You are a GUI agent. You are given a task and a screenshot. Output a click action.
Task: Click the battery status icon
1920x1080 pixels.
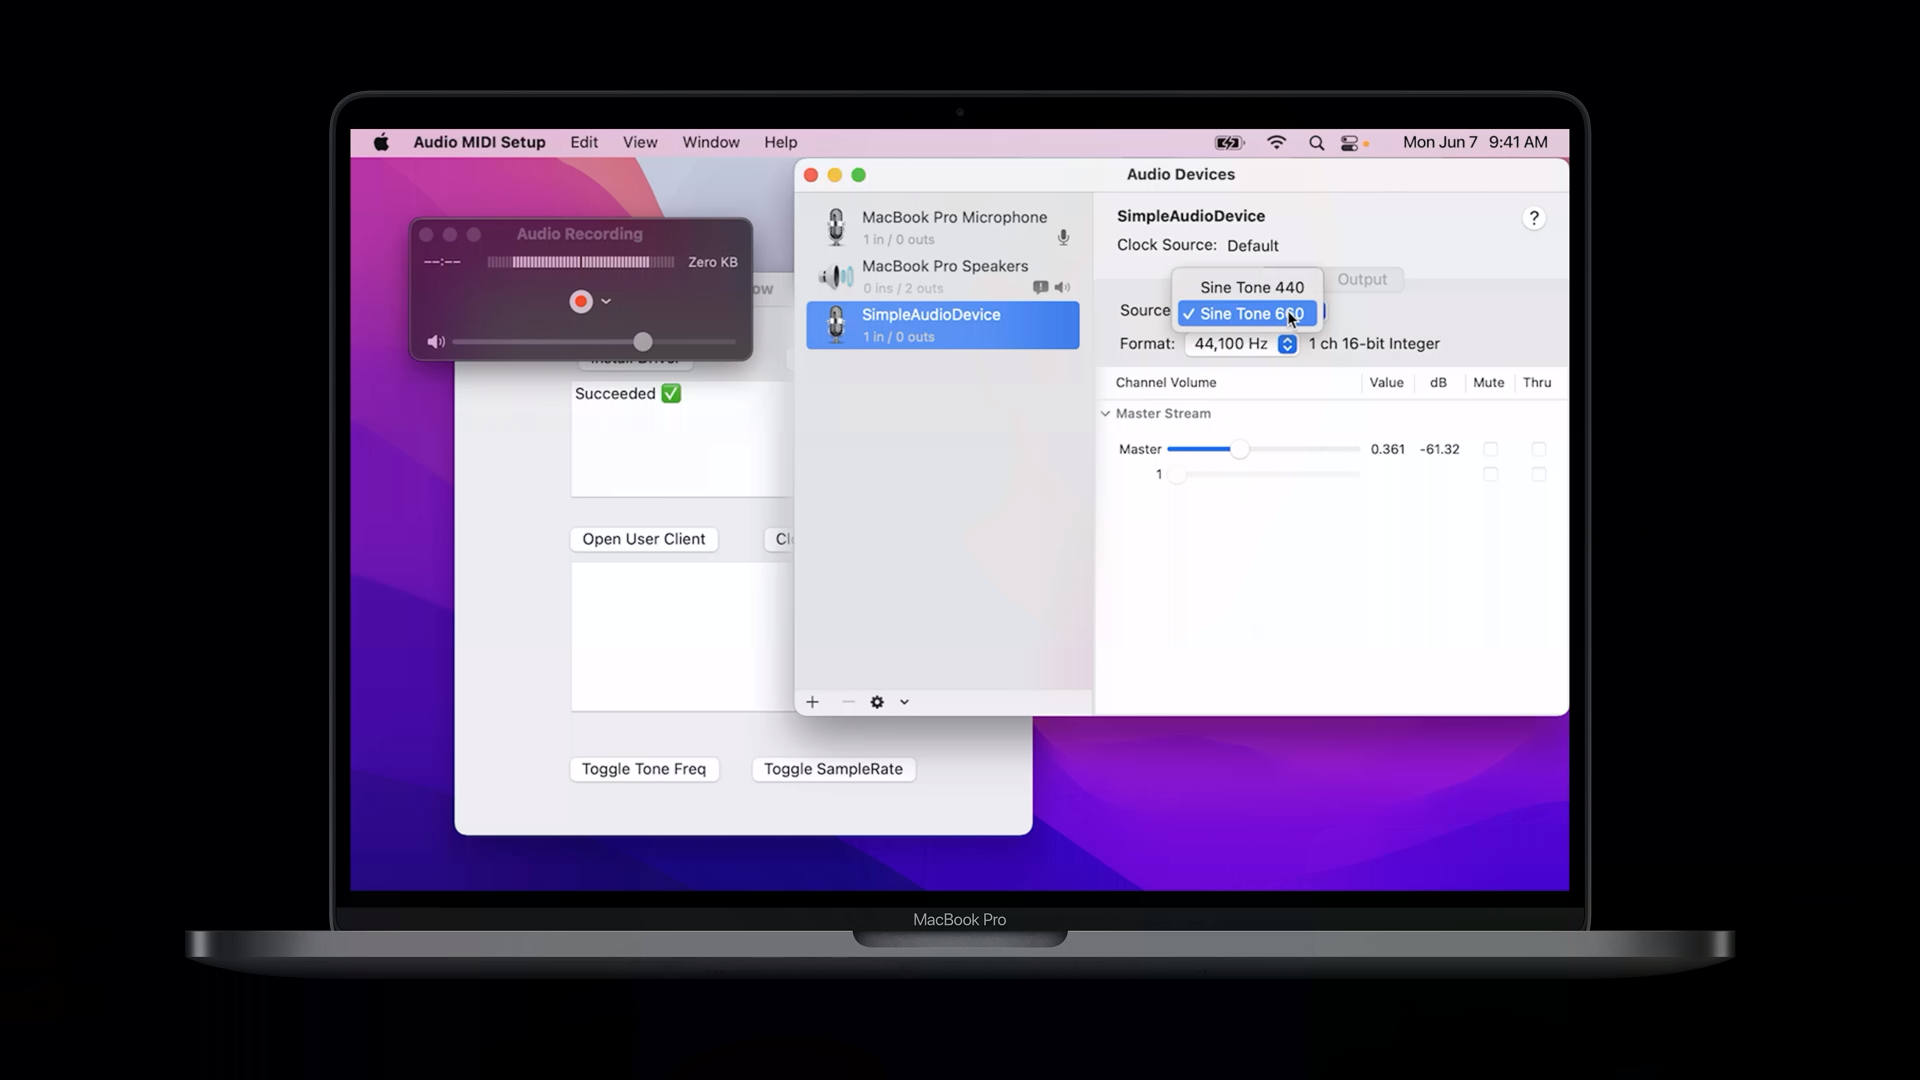coord(1229,143)
